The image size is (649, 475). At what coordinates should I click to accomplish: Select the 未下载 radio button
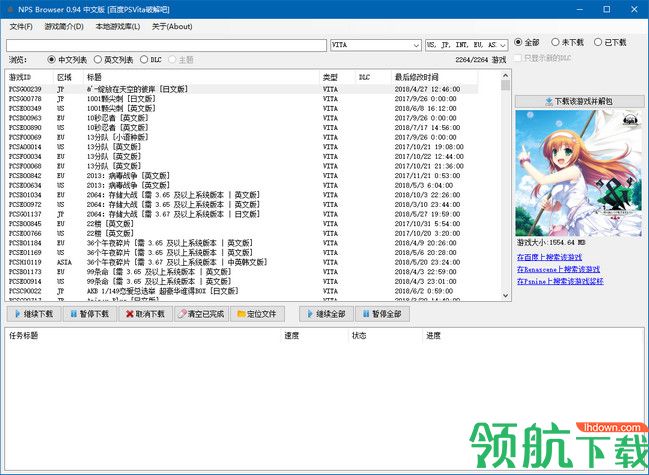pyautogui.click(x=567, y=42)
